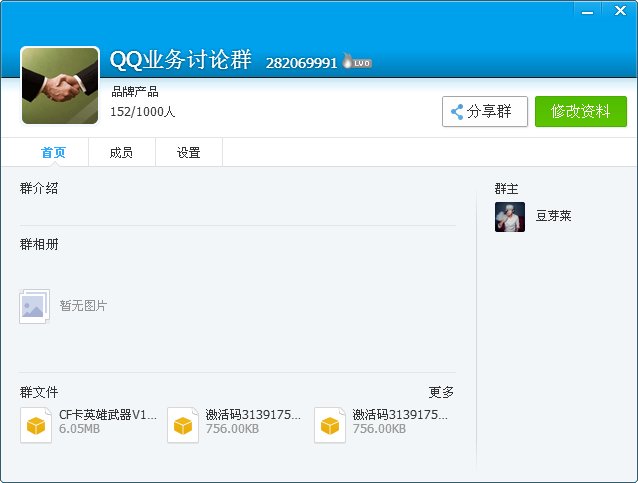Click the 暂无图片 text
The height and width of the screenshot is (483, 638).
(x=83, y=306)
